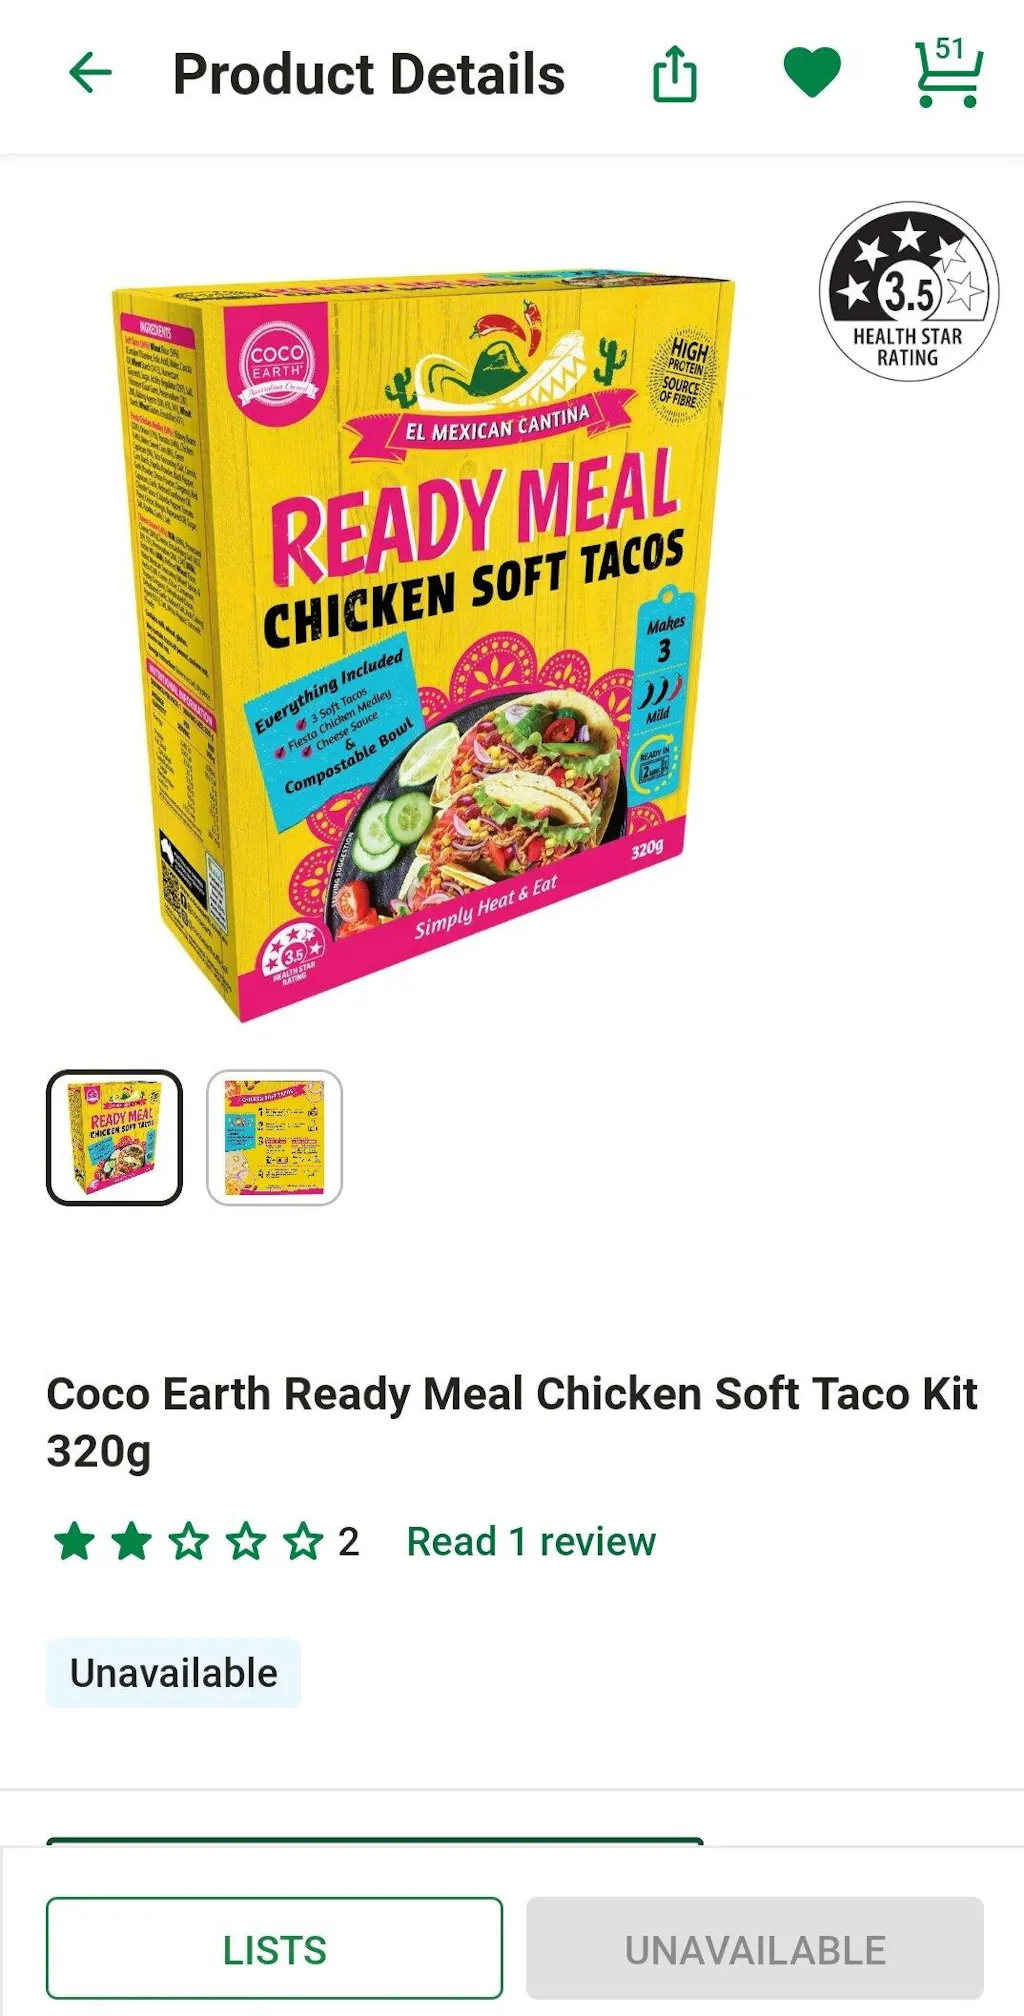Click the Read 1 review link
This screenshot has width=1024, height=2016.
coord(531,1541)
